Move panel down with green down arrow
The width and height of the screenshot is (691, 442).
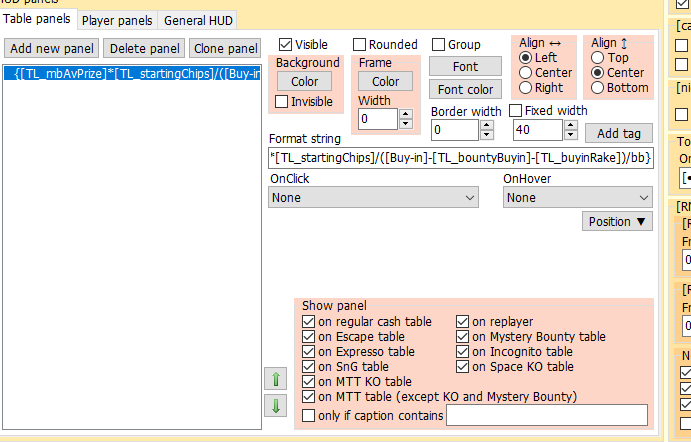click(x=276, y=405)
